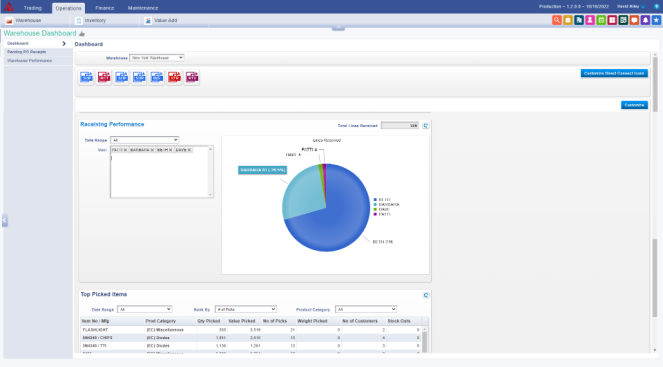The height and width of the screenshot is (367, 663).
Task: Collapse the top header with arrow
Action: tap(338, 27)
